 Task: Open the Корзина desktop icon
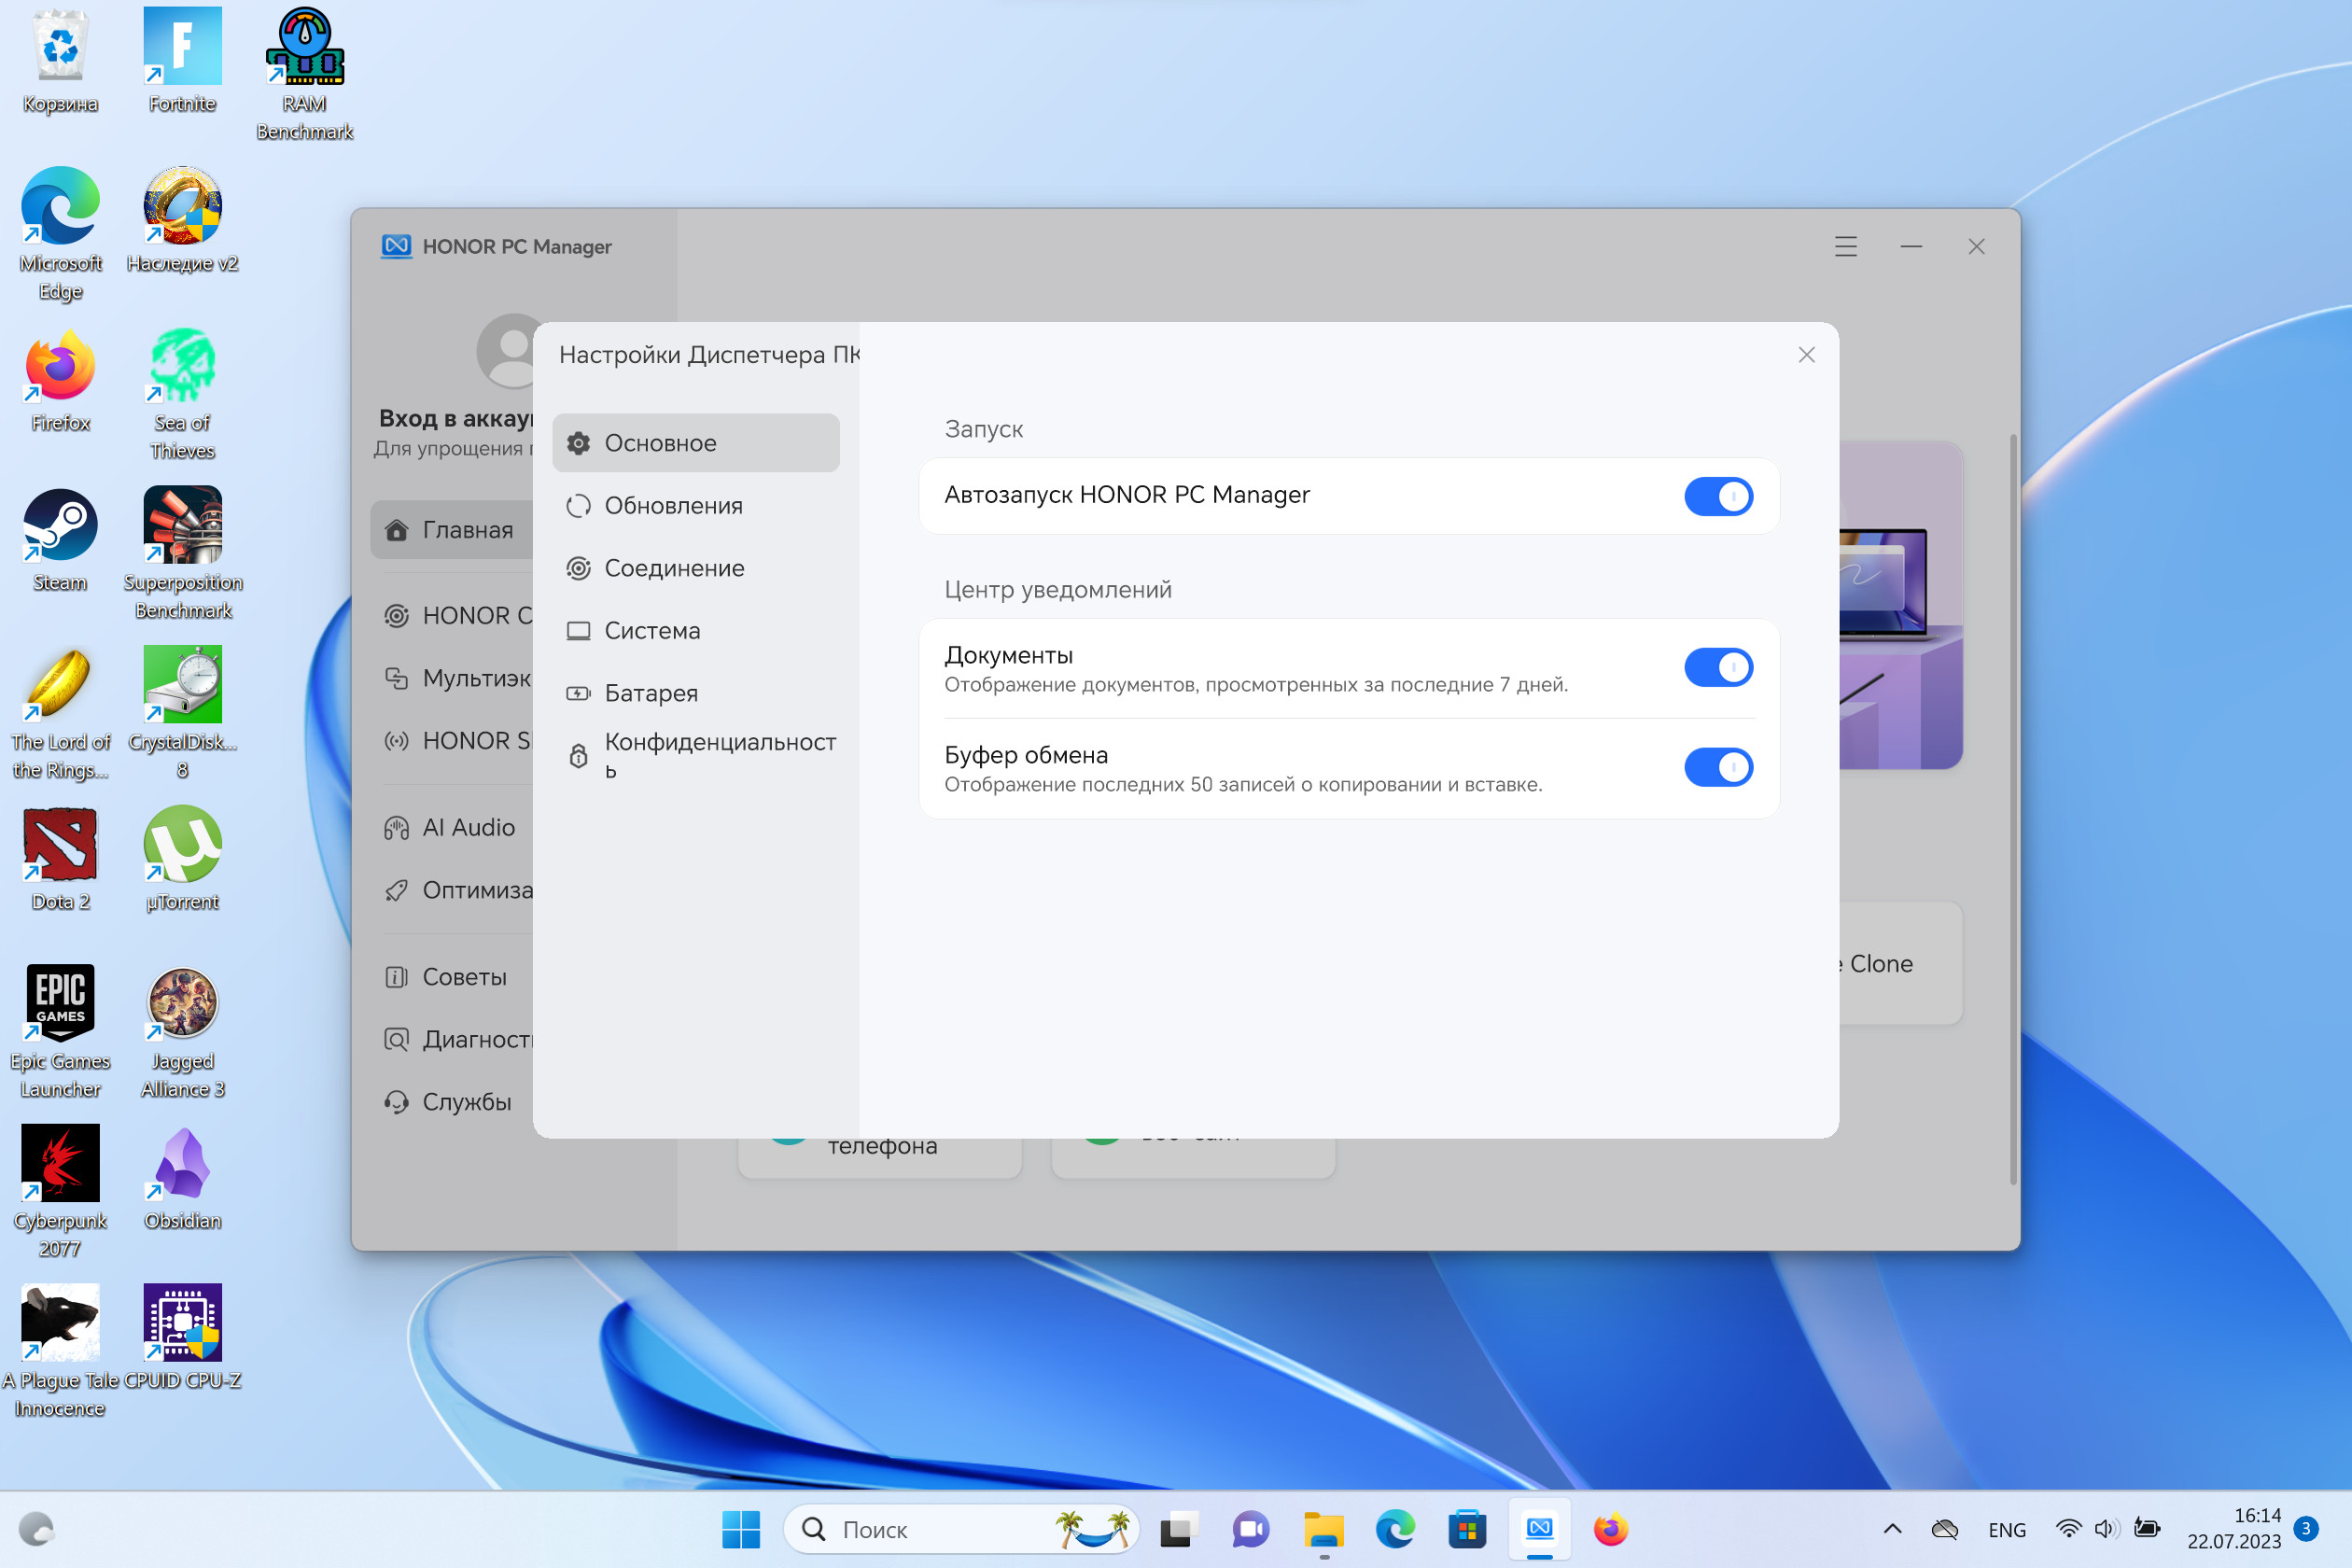61,62
